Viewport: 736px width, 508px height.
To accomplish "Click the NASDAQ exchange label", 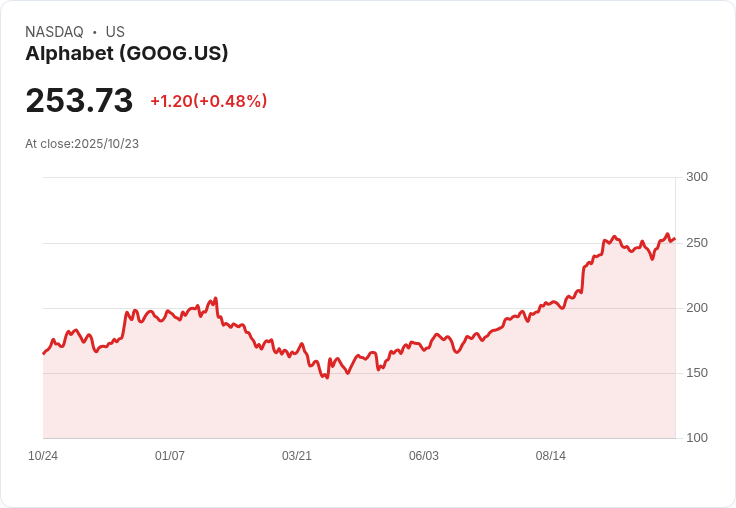I will coord(54,32).
